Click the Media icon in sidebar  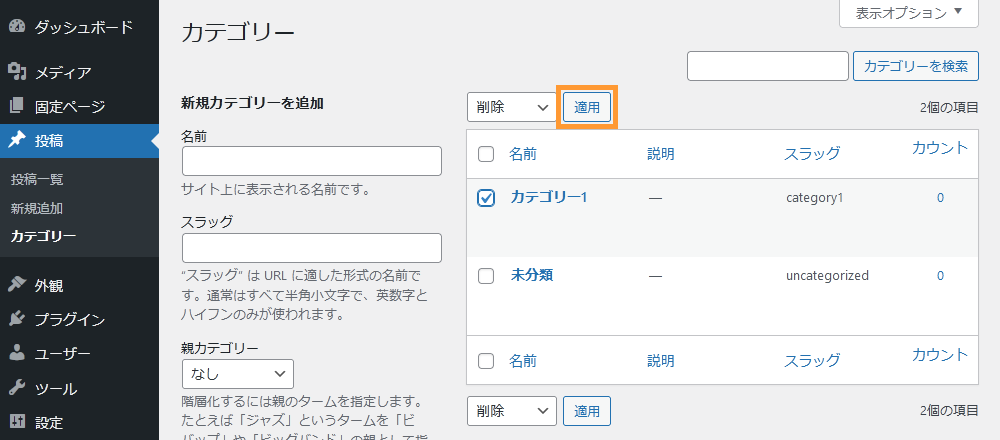click(x=17, y=72)
